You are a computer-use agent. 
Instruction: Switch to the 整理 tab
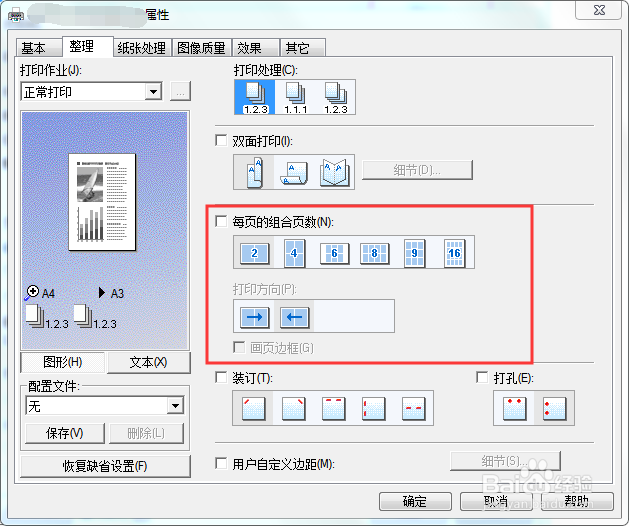point(87,46)
